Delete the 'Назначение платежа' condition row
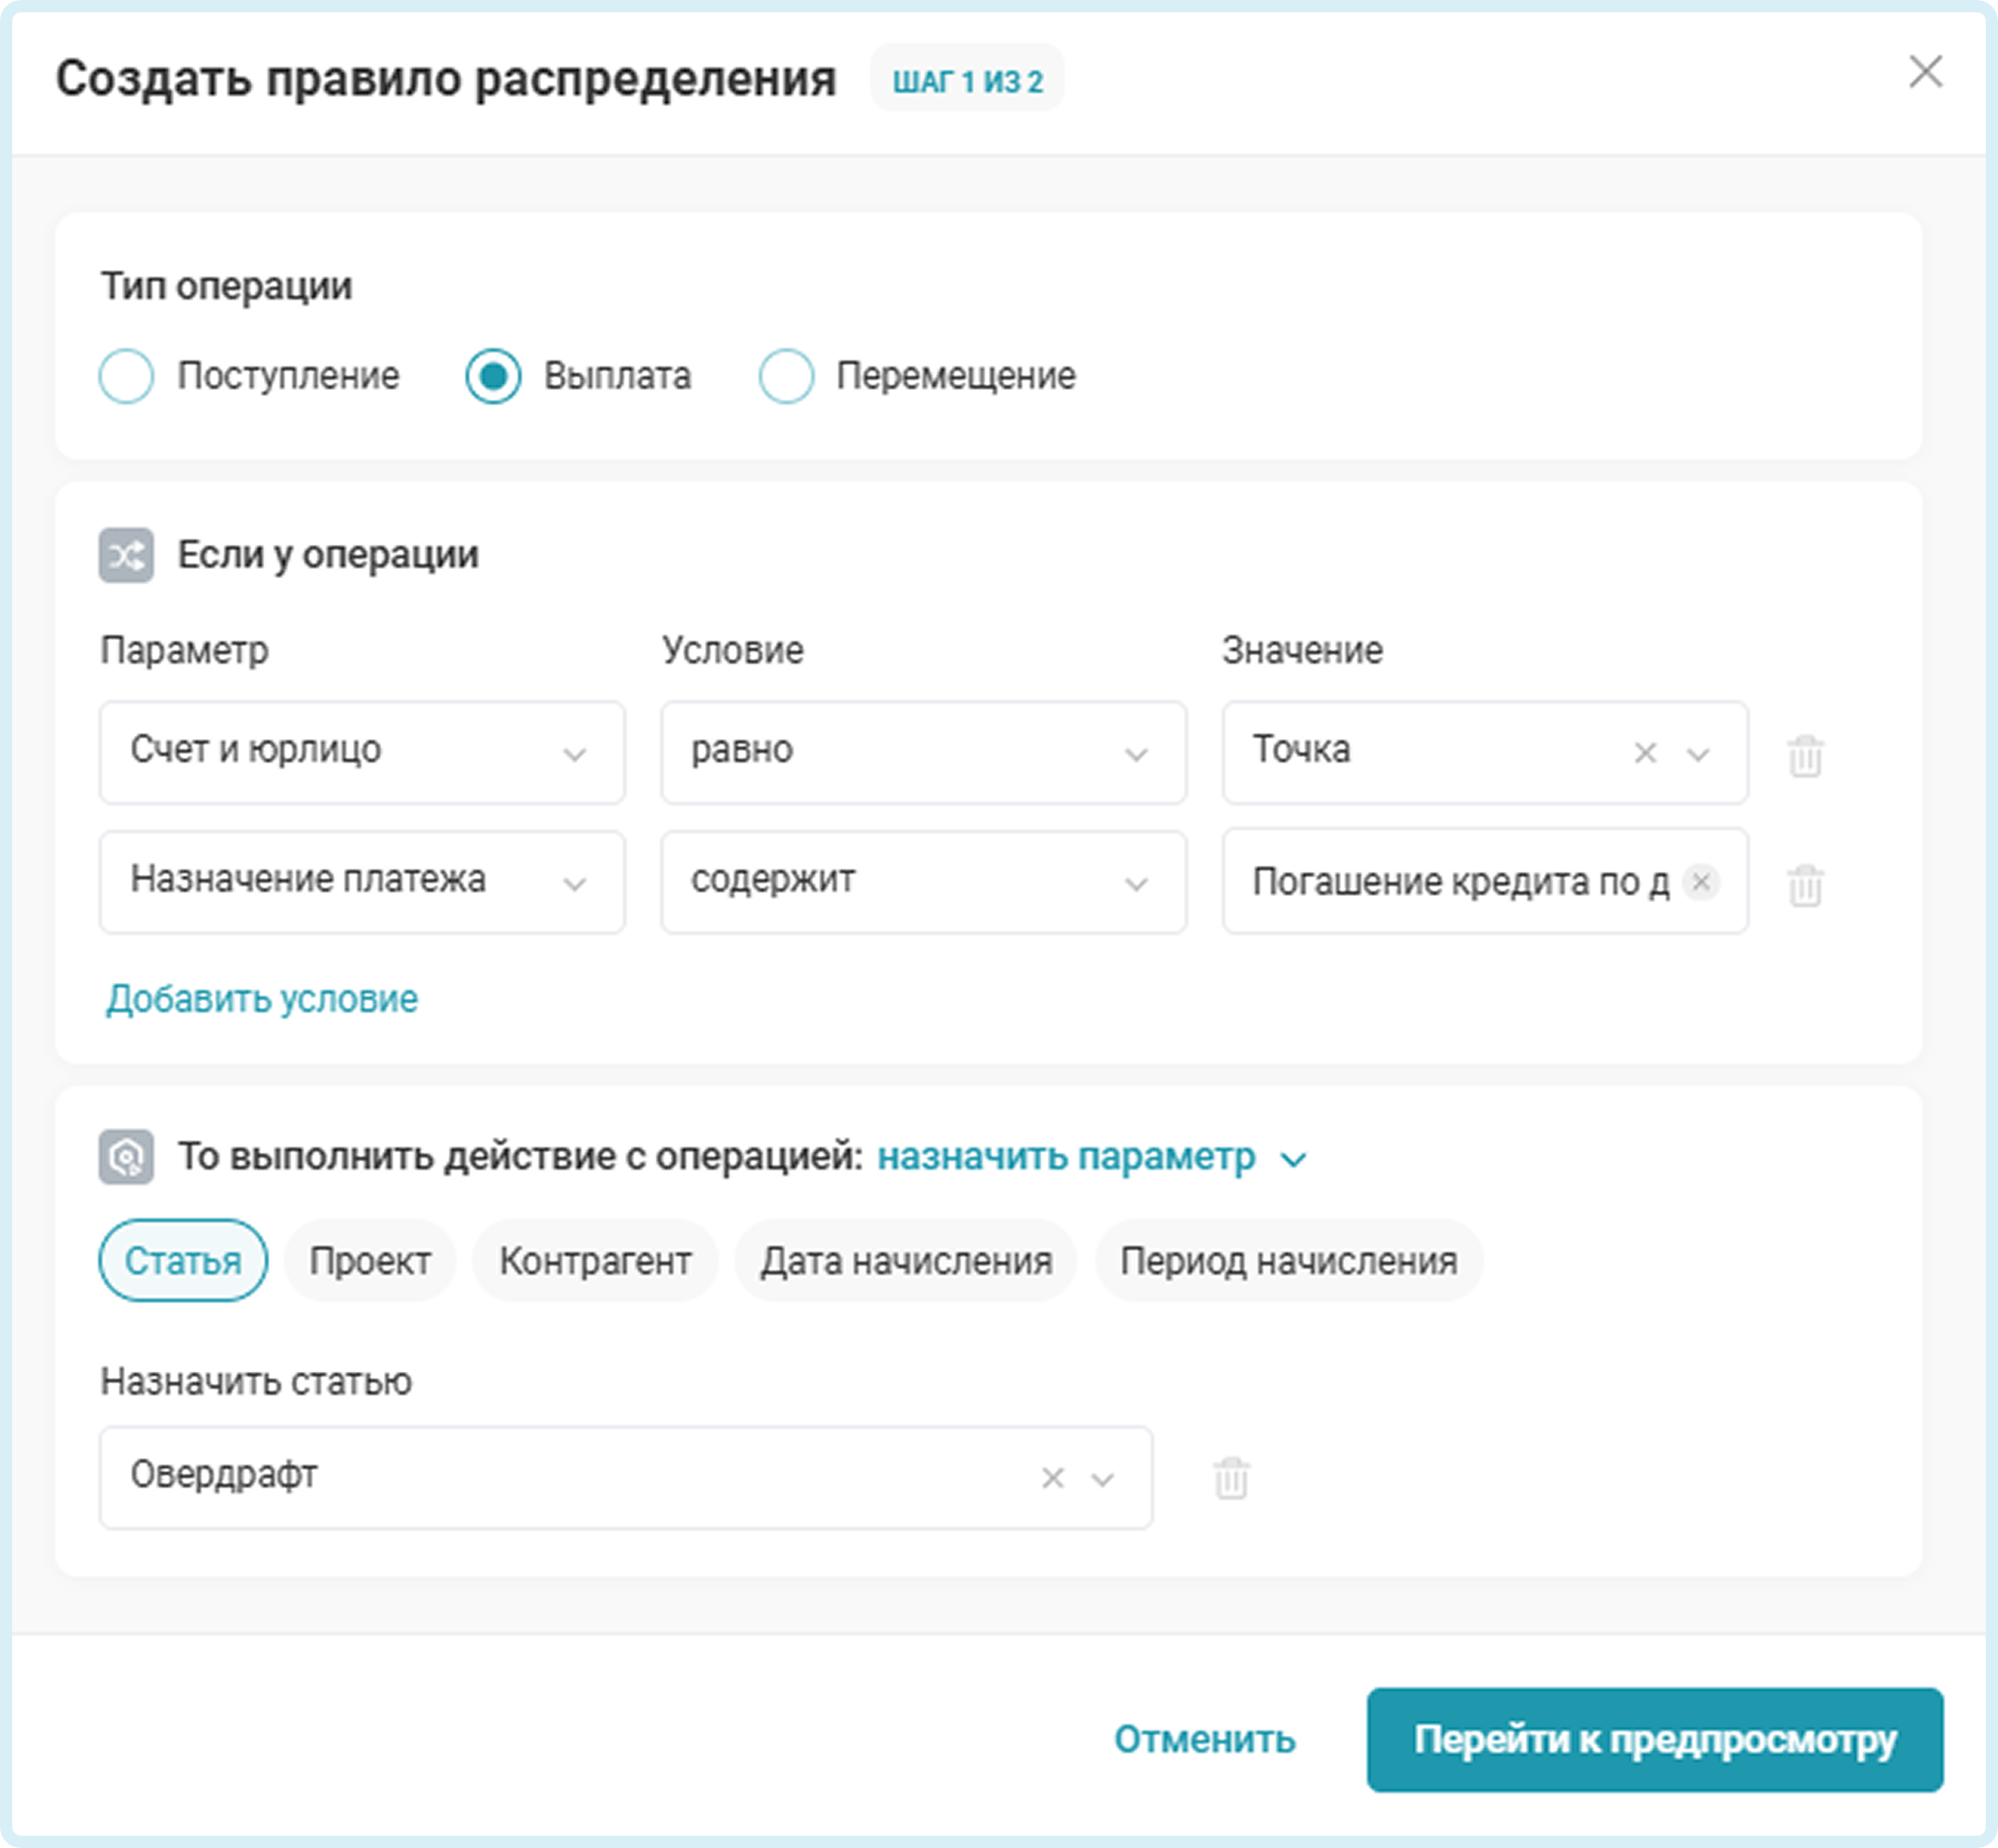 (1805, 885)
